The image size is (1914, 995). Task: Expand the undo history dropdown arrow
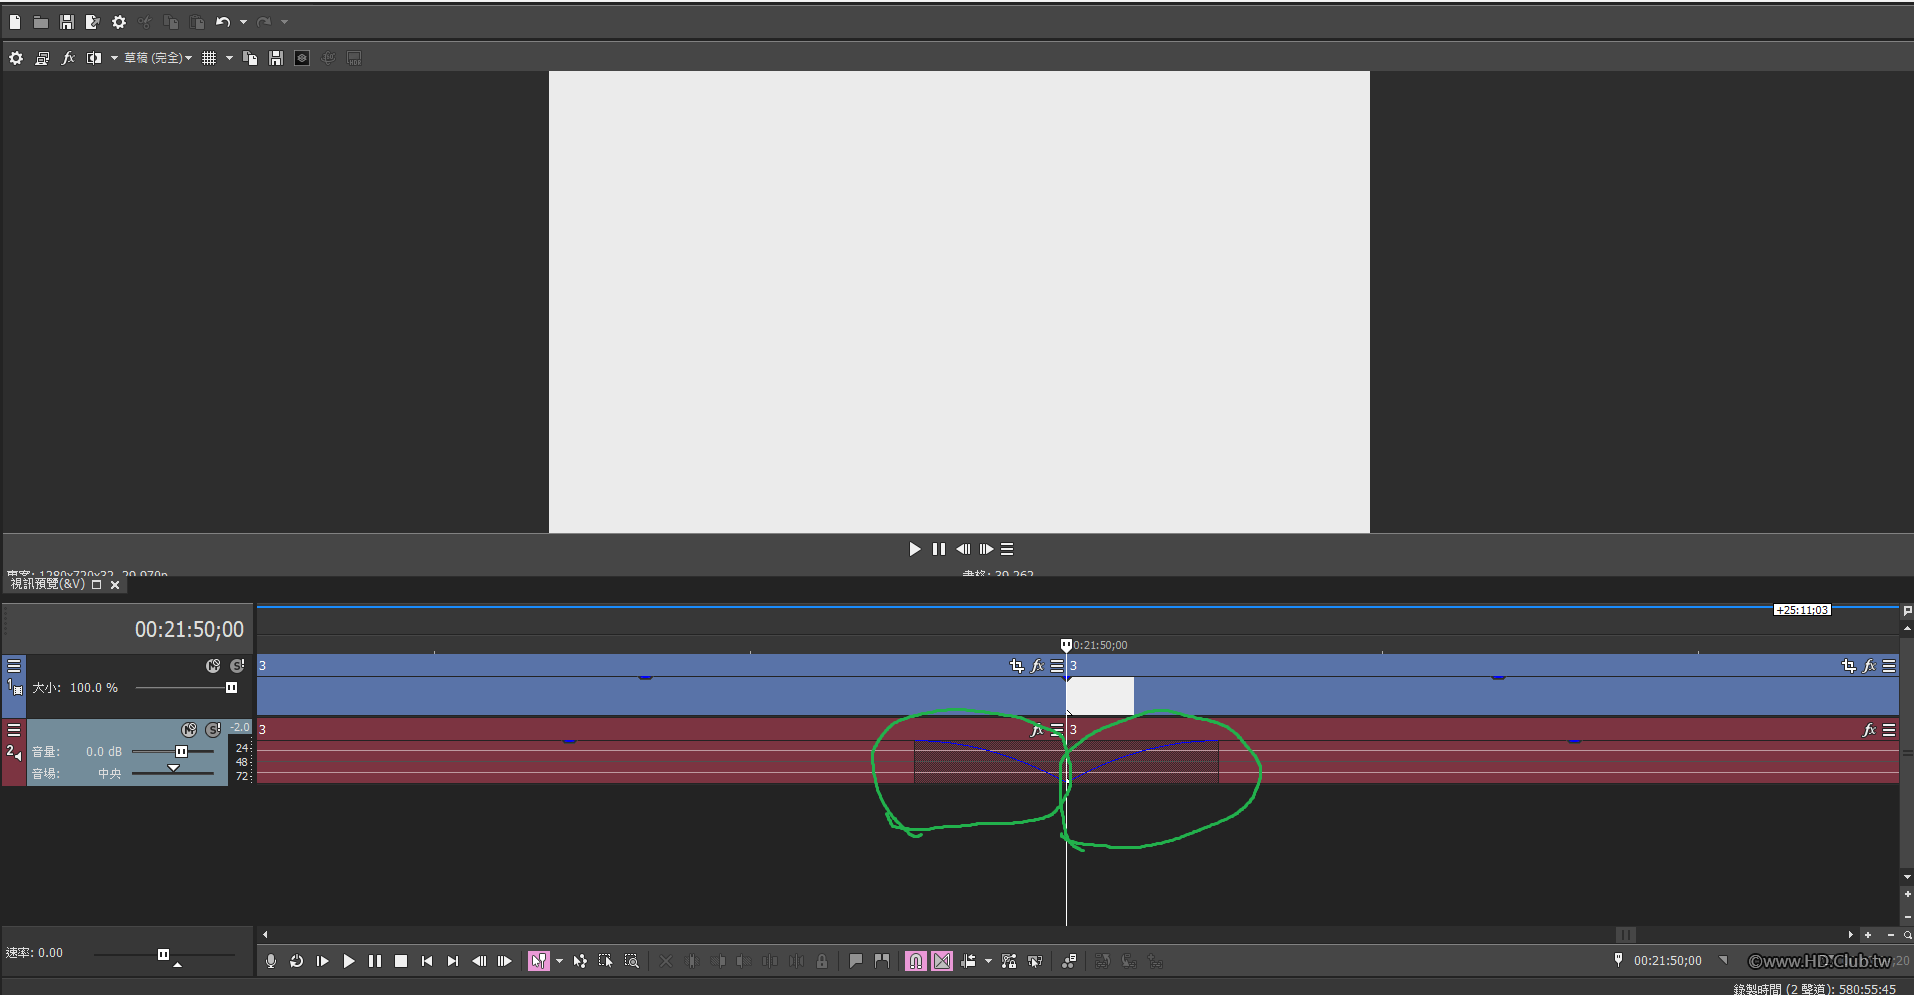tap(243, 22)
